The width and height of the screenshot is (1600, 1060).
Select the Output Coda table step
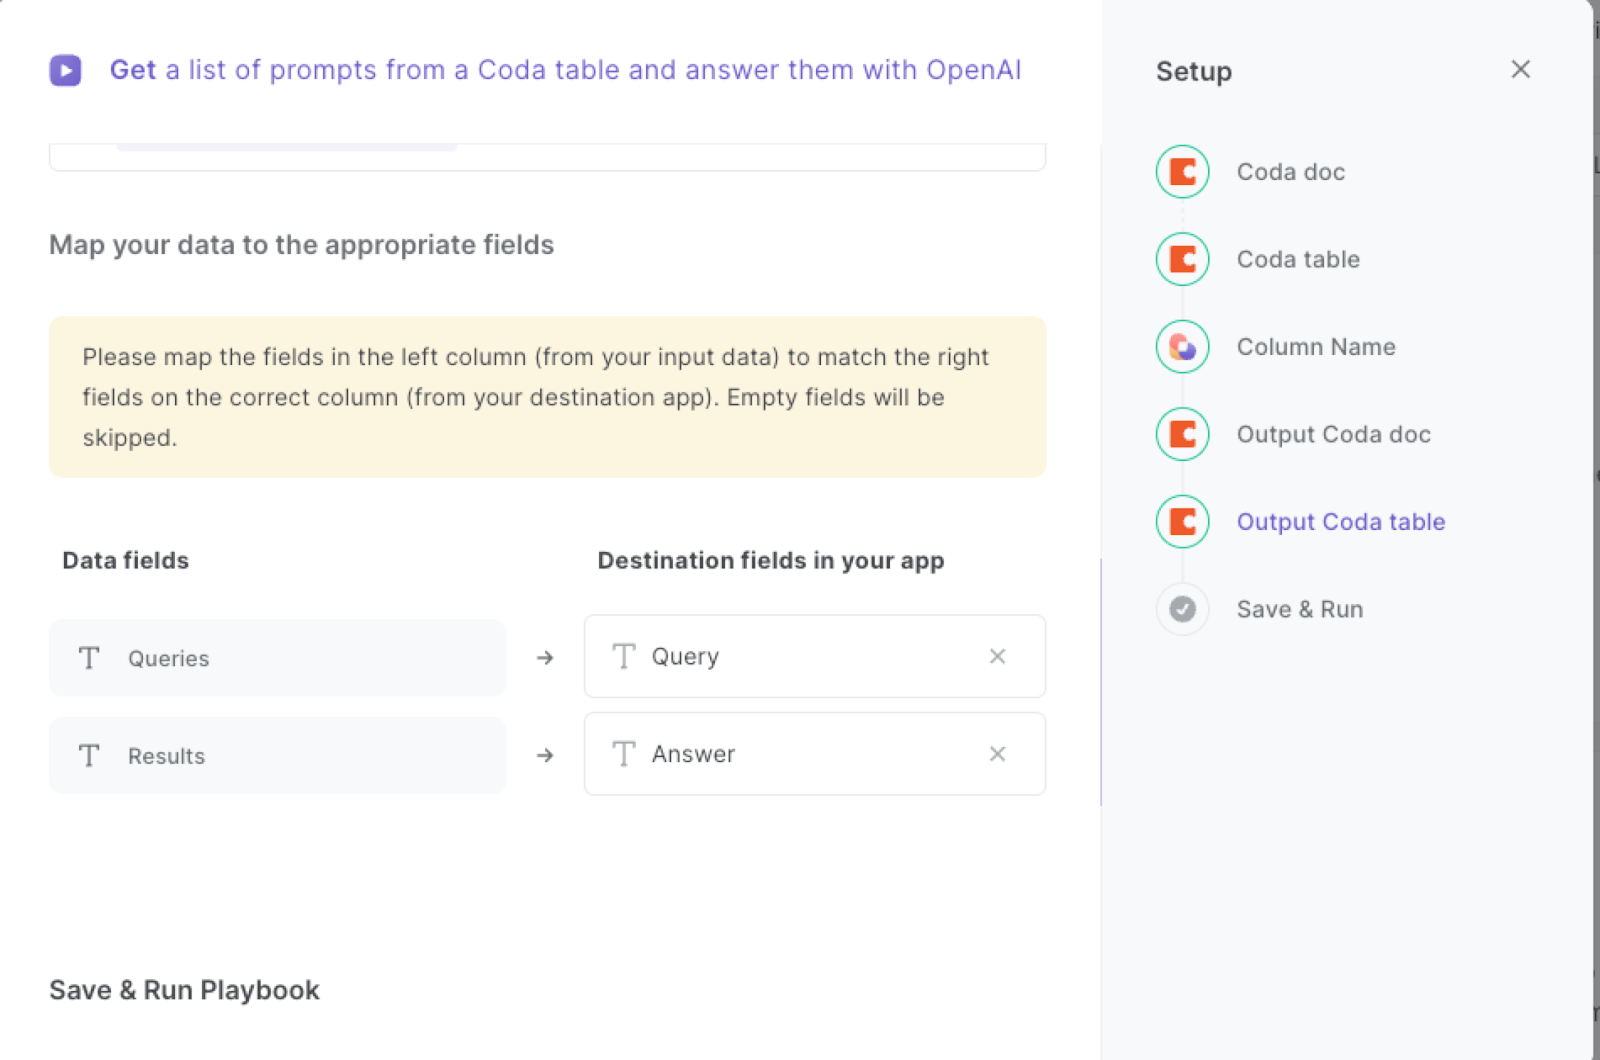[x=1340, y=522]
